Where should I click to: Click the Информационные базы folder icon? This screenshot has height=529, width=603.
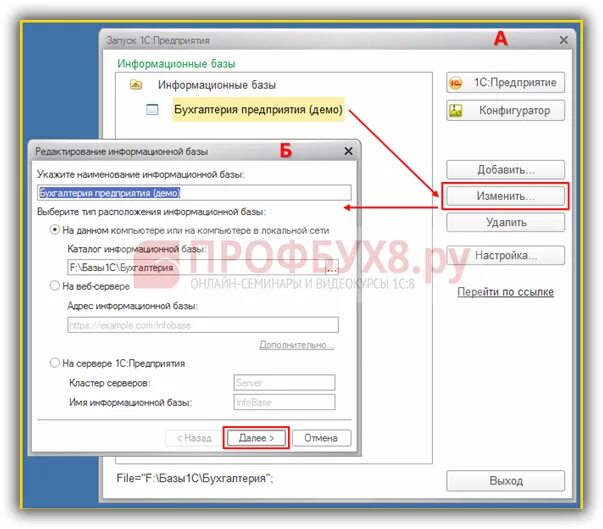136,84
